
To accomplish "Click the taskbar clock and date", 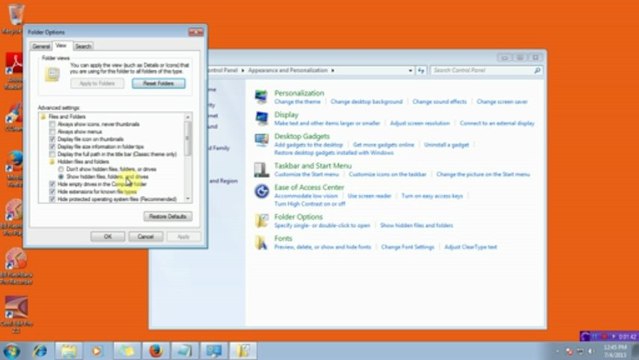I will click(x=615, y=351).
